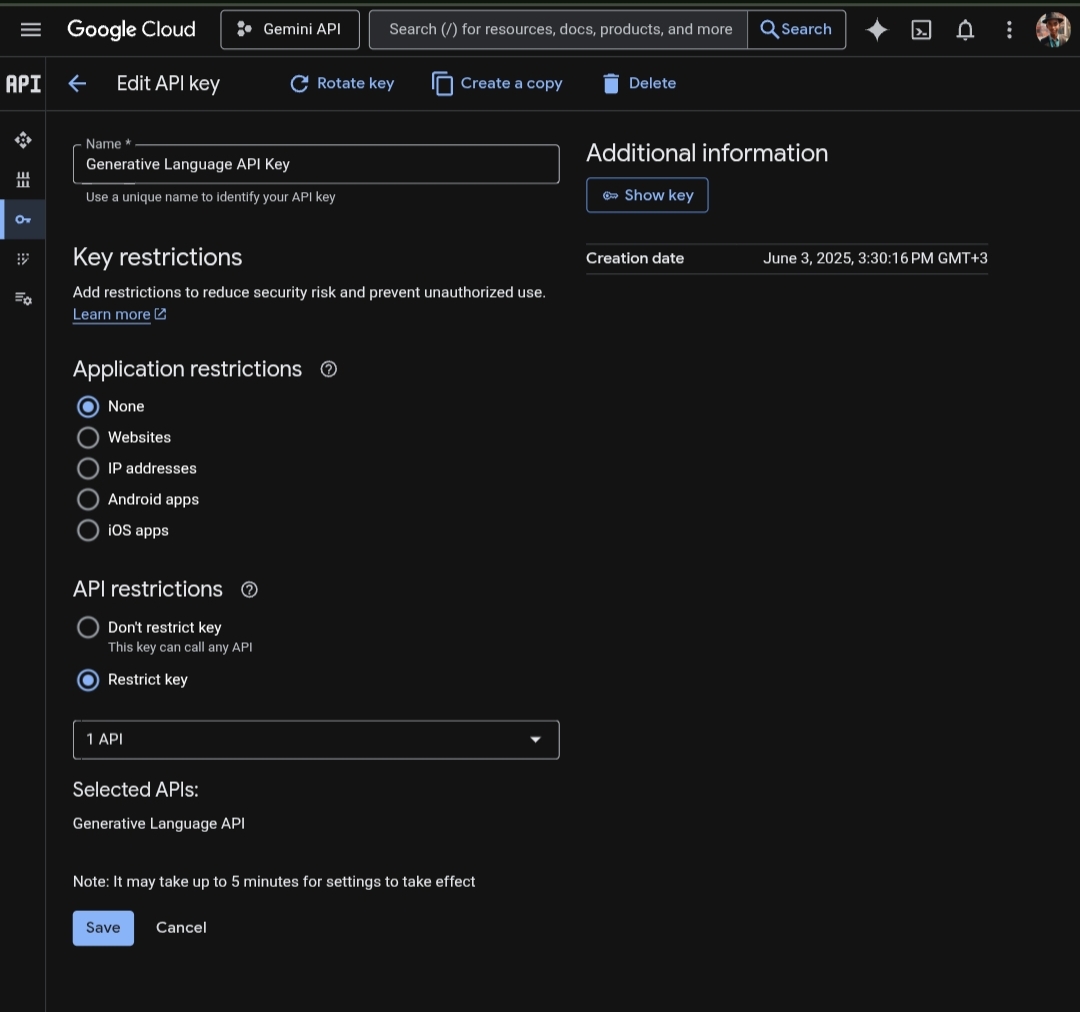Screen dimensions: 1080x1012
Task: Open the main navigation hamburger menu
Action: (30, 30)
